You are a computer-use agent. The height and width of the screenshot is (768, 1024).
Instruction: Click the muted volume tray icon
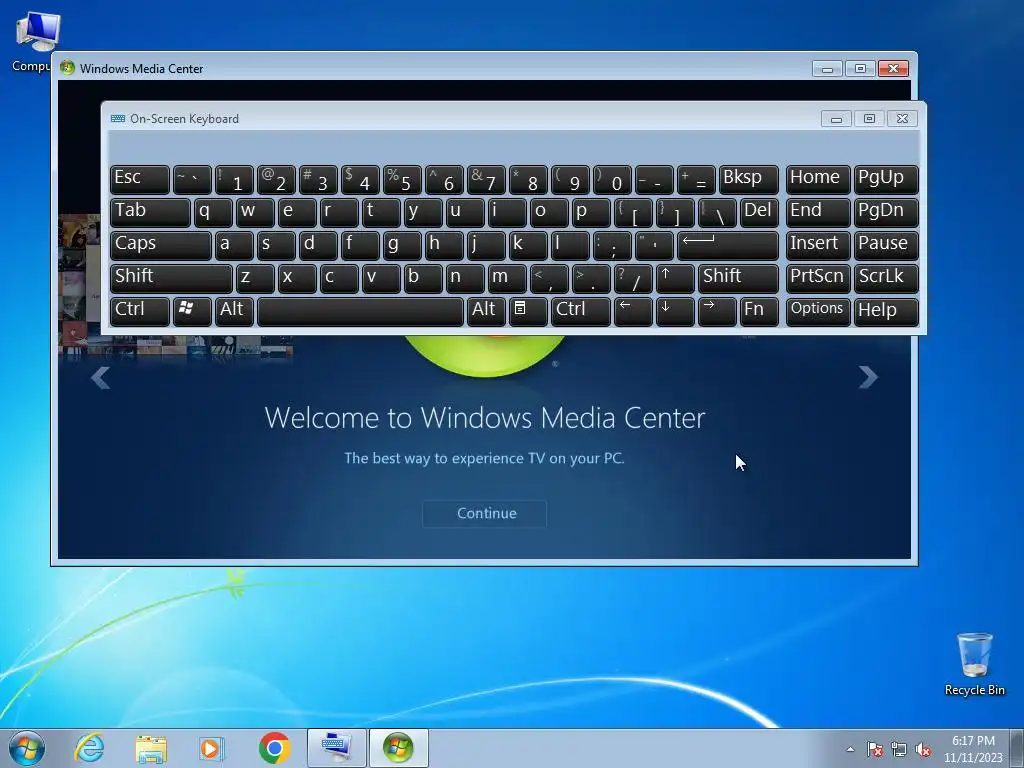click(923, 749)
